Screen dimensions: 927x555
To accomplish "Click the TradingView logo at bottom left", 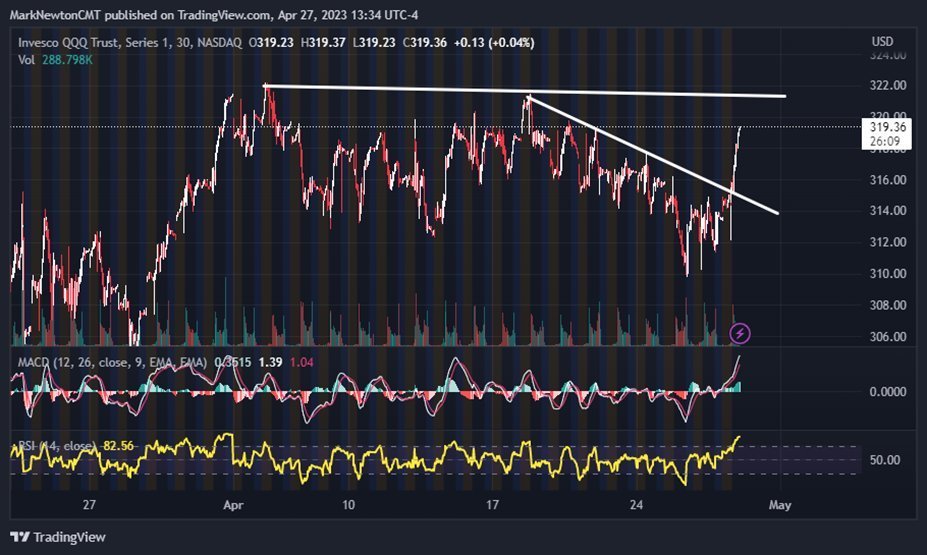I will 58,537.
